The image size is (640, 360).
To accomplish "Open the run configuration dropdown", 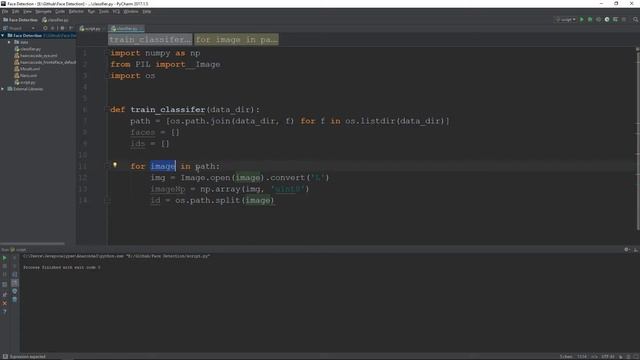I will [x=566, y=19].
